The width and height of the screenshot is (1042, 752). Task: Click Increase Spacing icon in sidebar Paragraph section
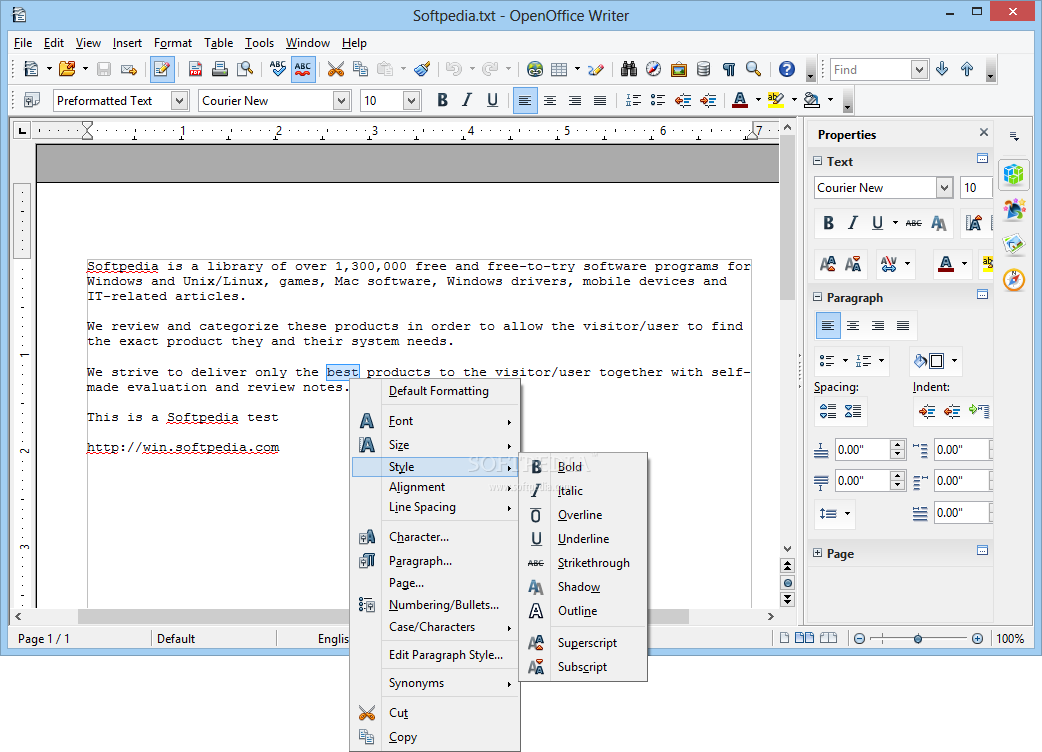(828, 411)
